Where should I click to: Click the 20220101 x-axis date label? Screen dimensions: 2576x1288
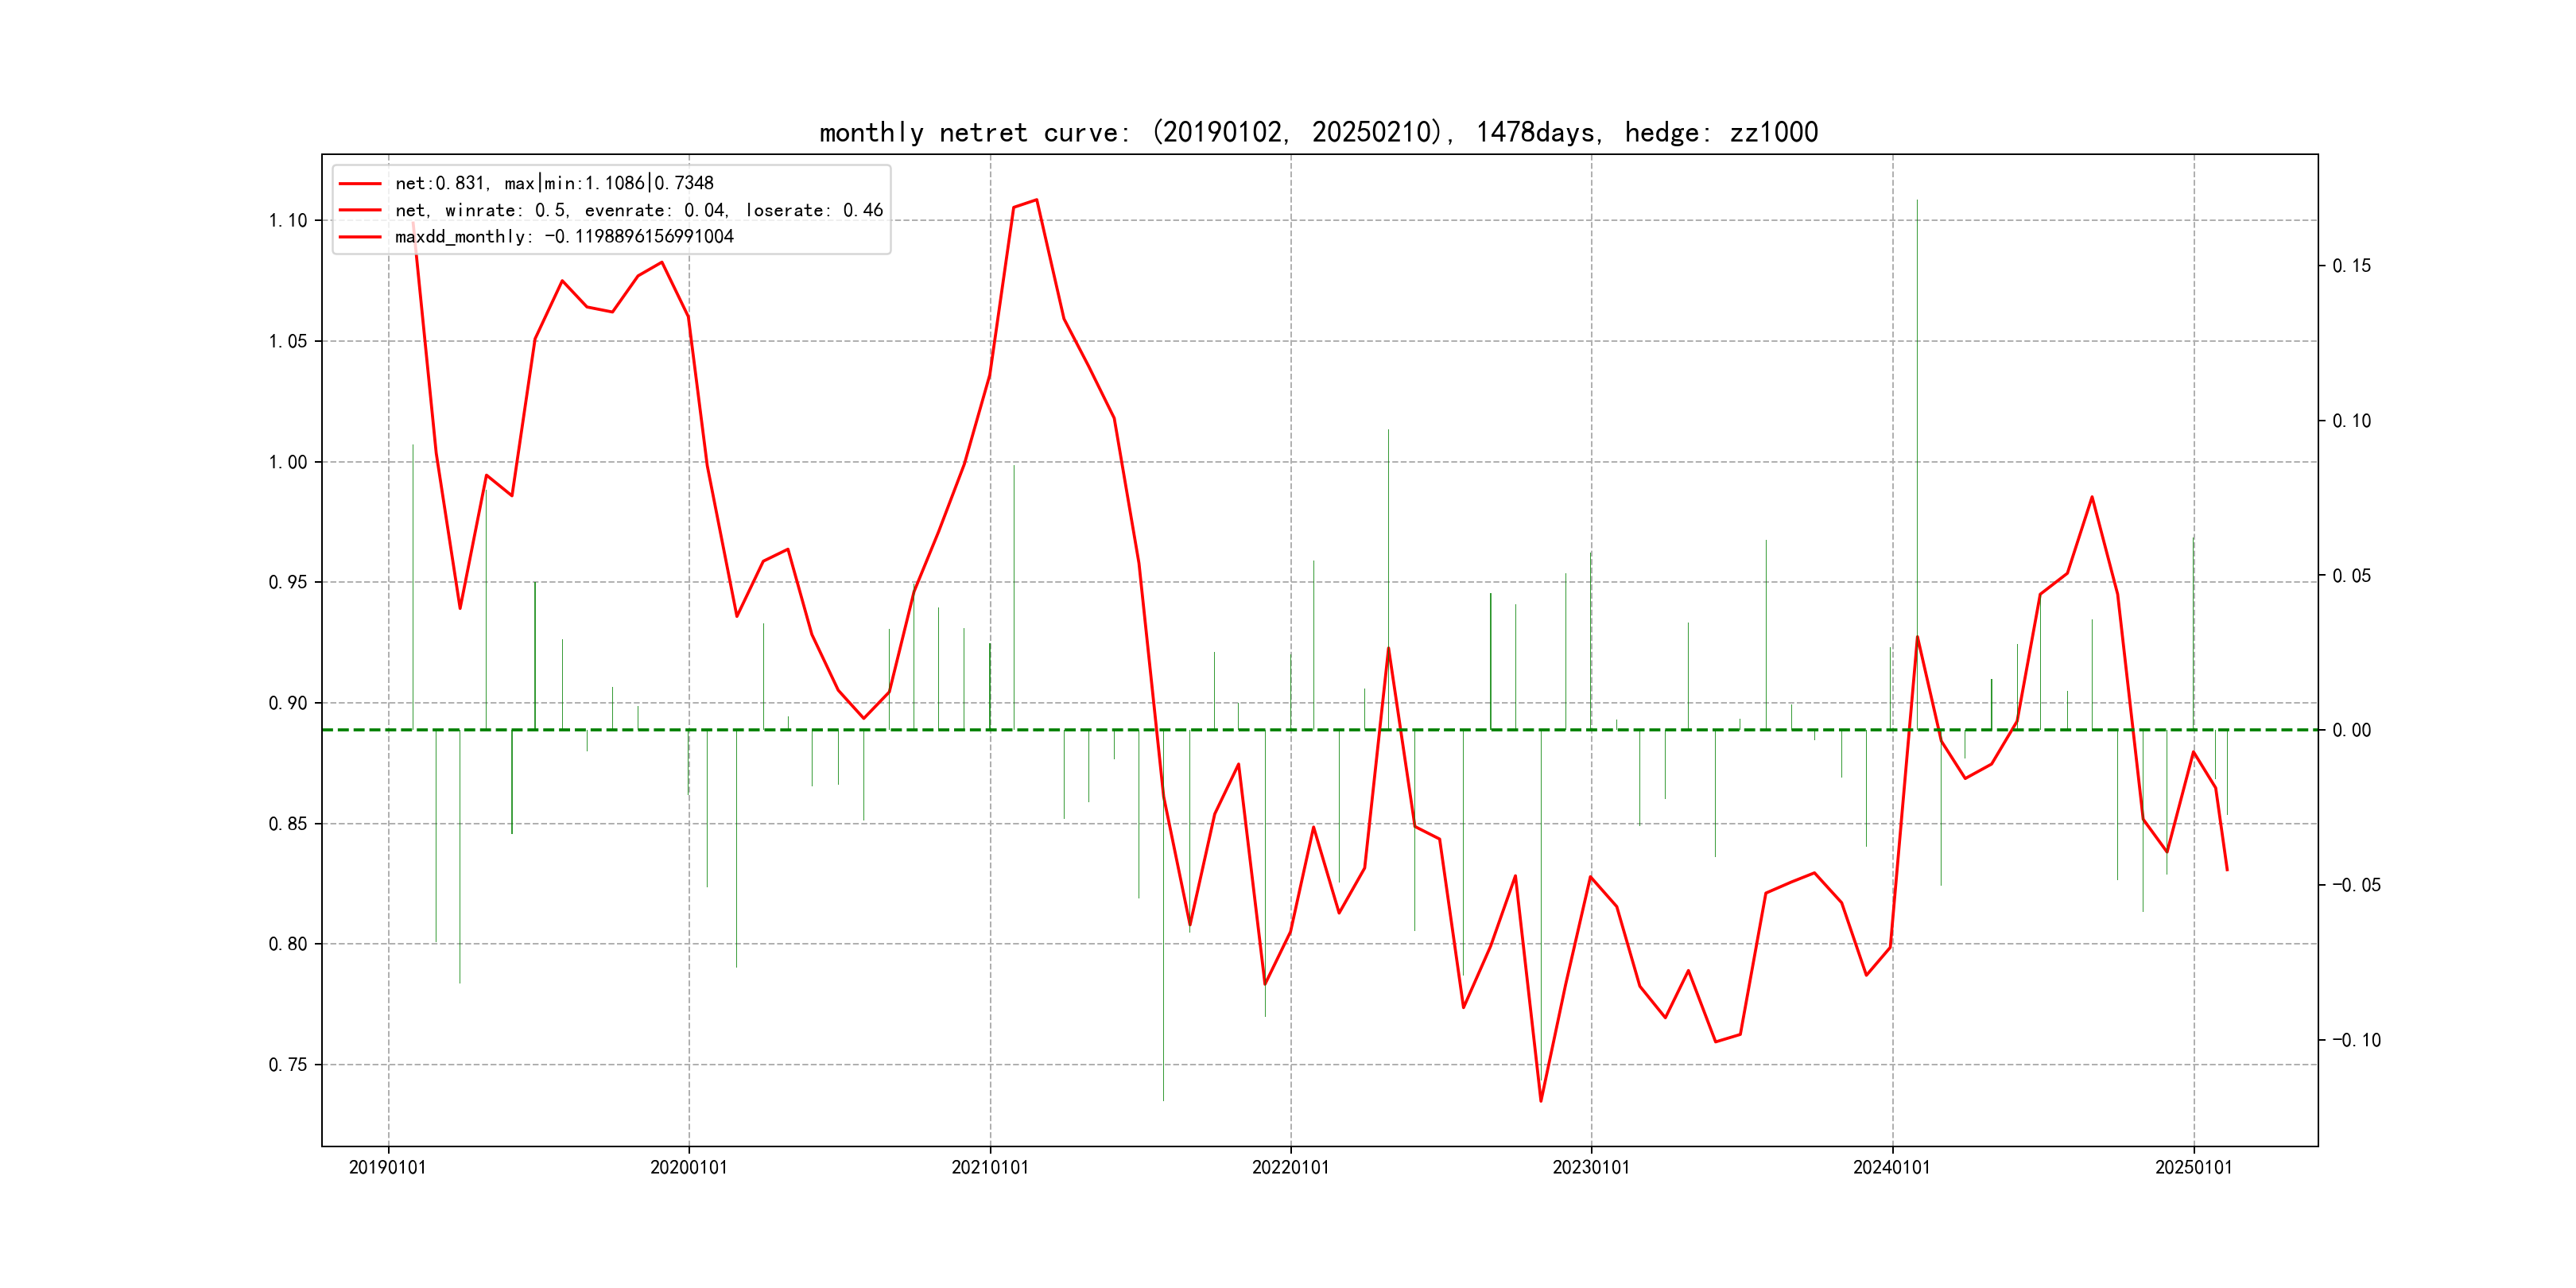click(x=1291, y=1168)
